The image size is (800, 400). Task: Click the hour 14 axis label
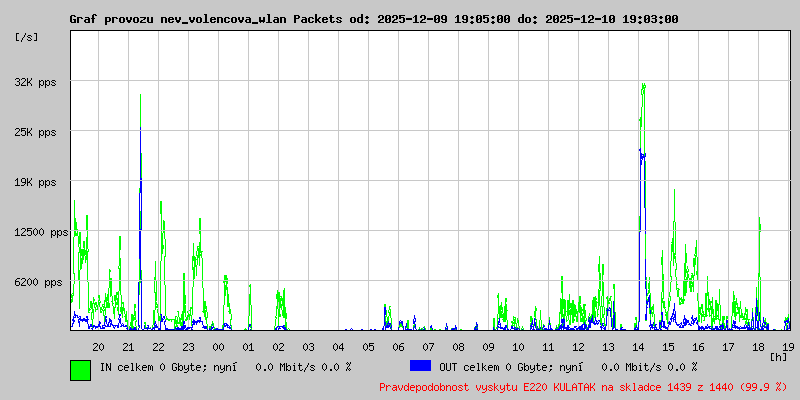(x=639, y=347)
